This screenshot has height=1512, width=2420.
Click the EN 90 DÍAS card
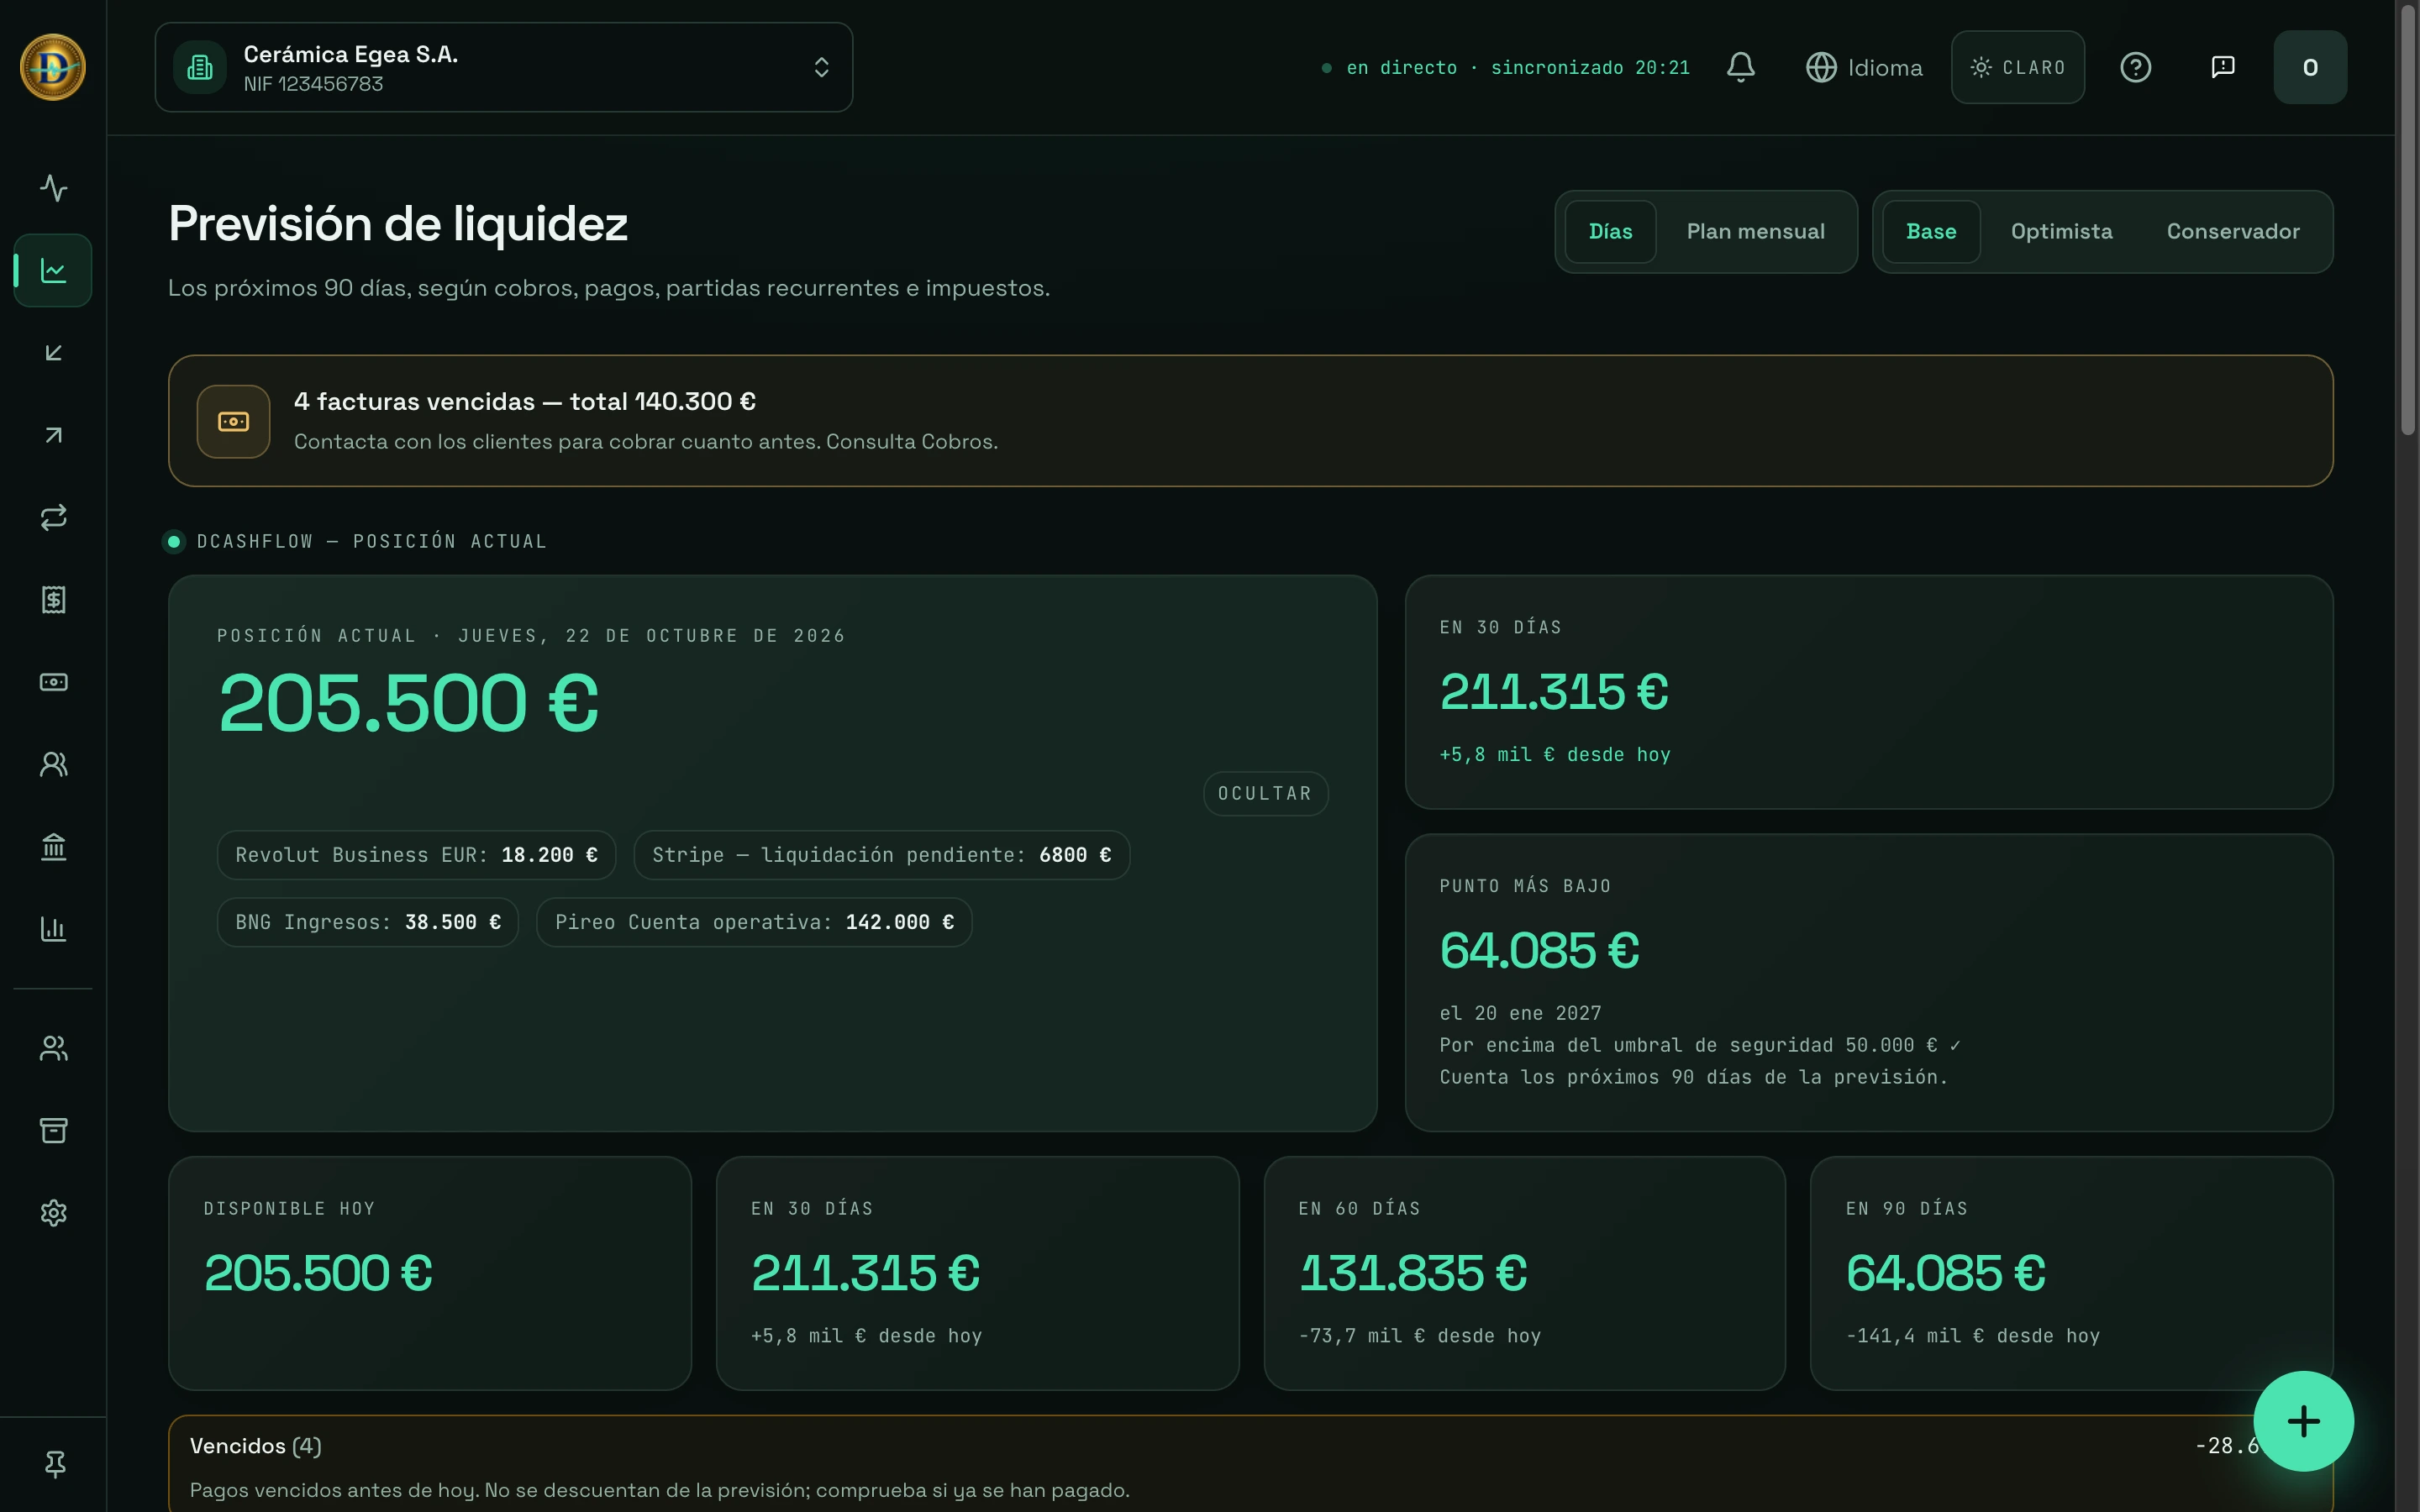point(2071,1273)
